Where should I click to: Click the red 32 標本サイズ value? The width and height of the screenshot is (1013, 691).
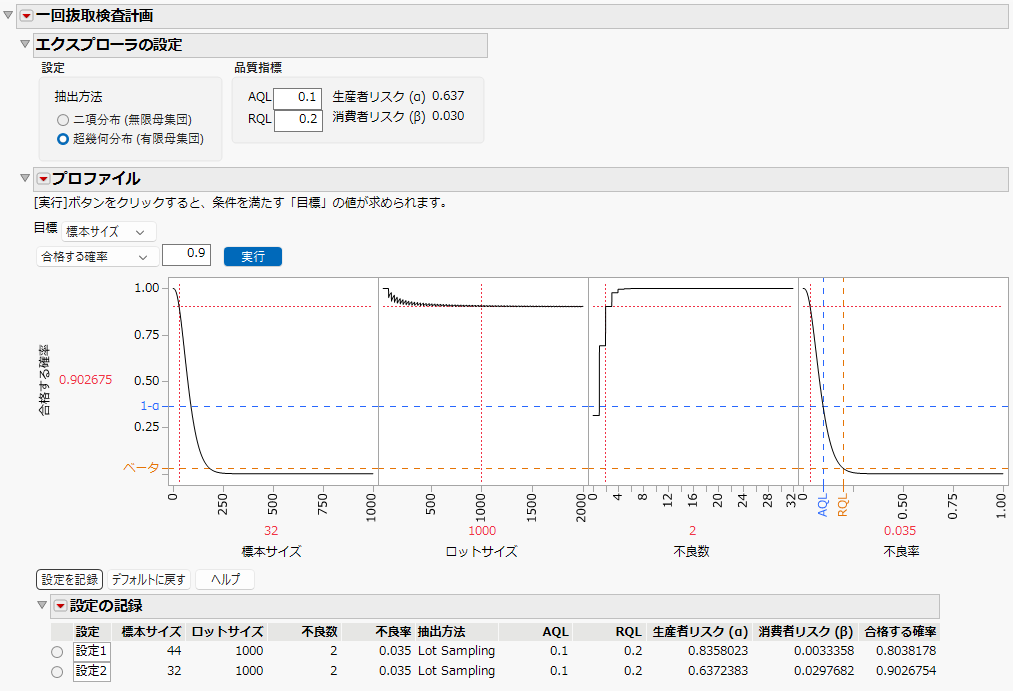271,531
